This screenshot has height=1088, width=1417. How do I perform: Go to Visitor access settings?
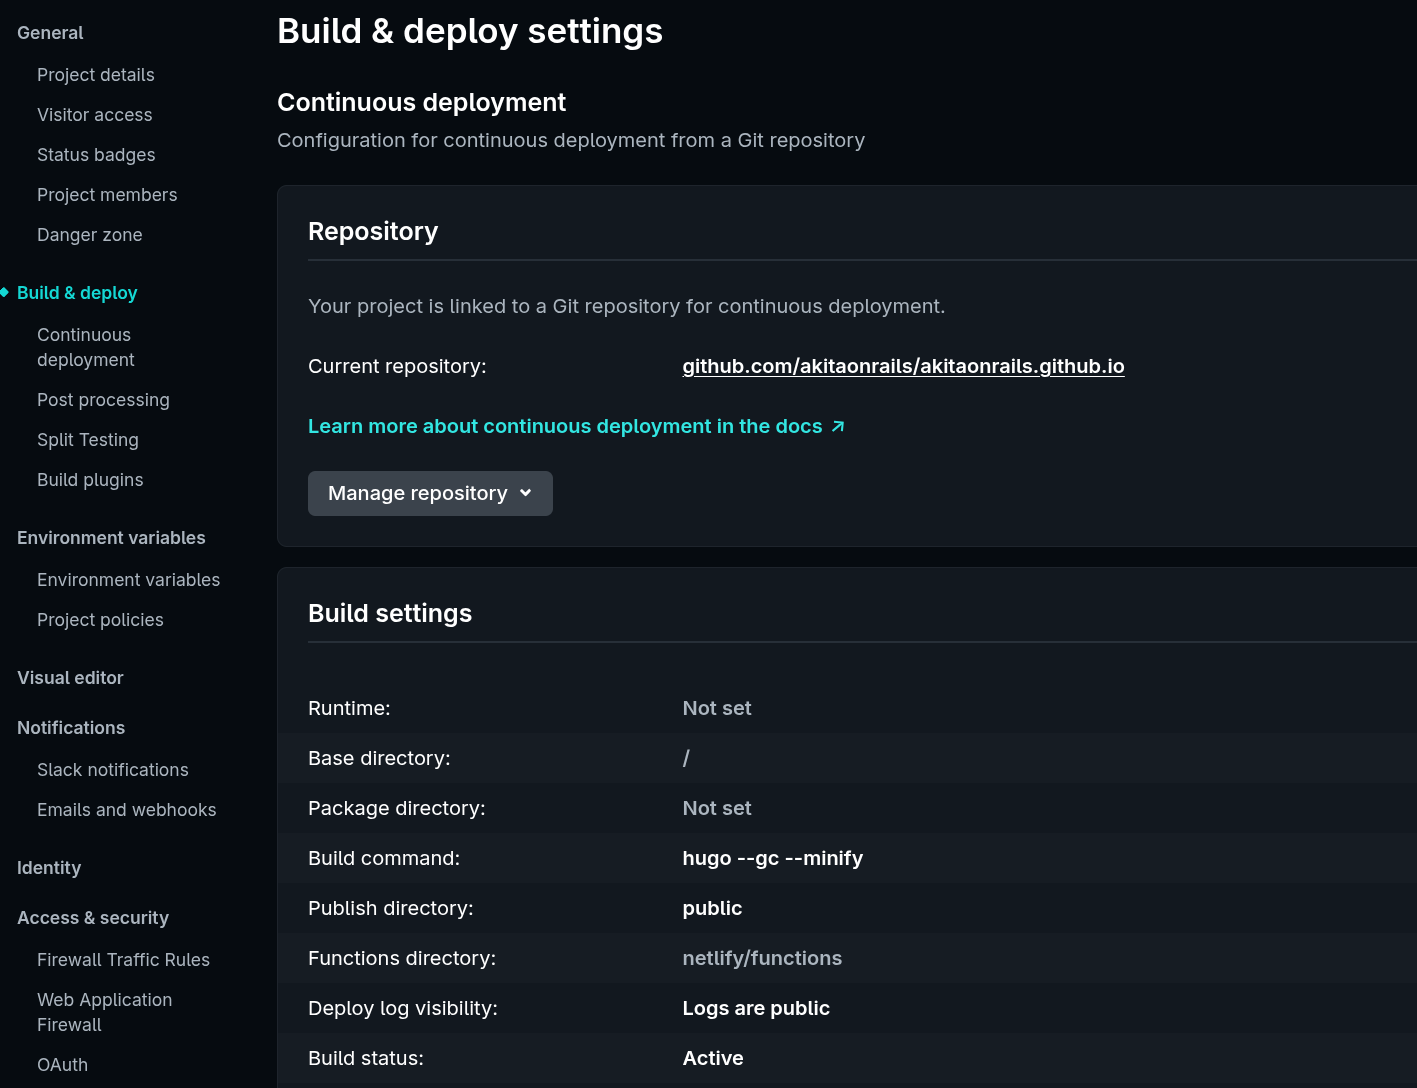(95, 115)
